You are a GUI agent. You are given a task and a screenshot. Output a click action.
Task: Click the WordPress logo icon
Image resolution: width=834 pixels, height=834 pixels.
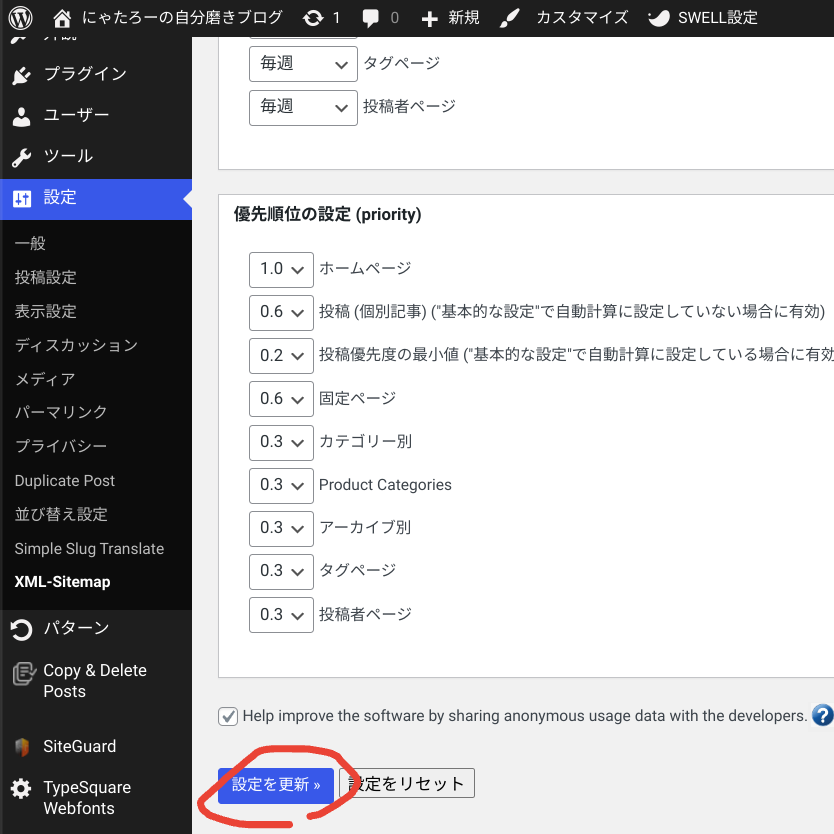coord(21,17)
